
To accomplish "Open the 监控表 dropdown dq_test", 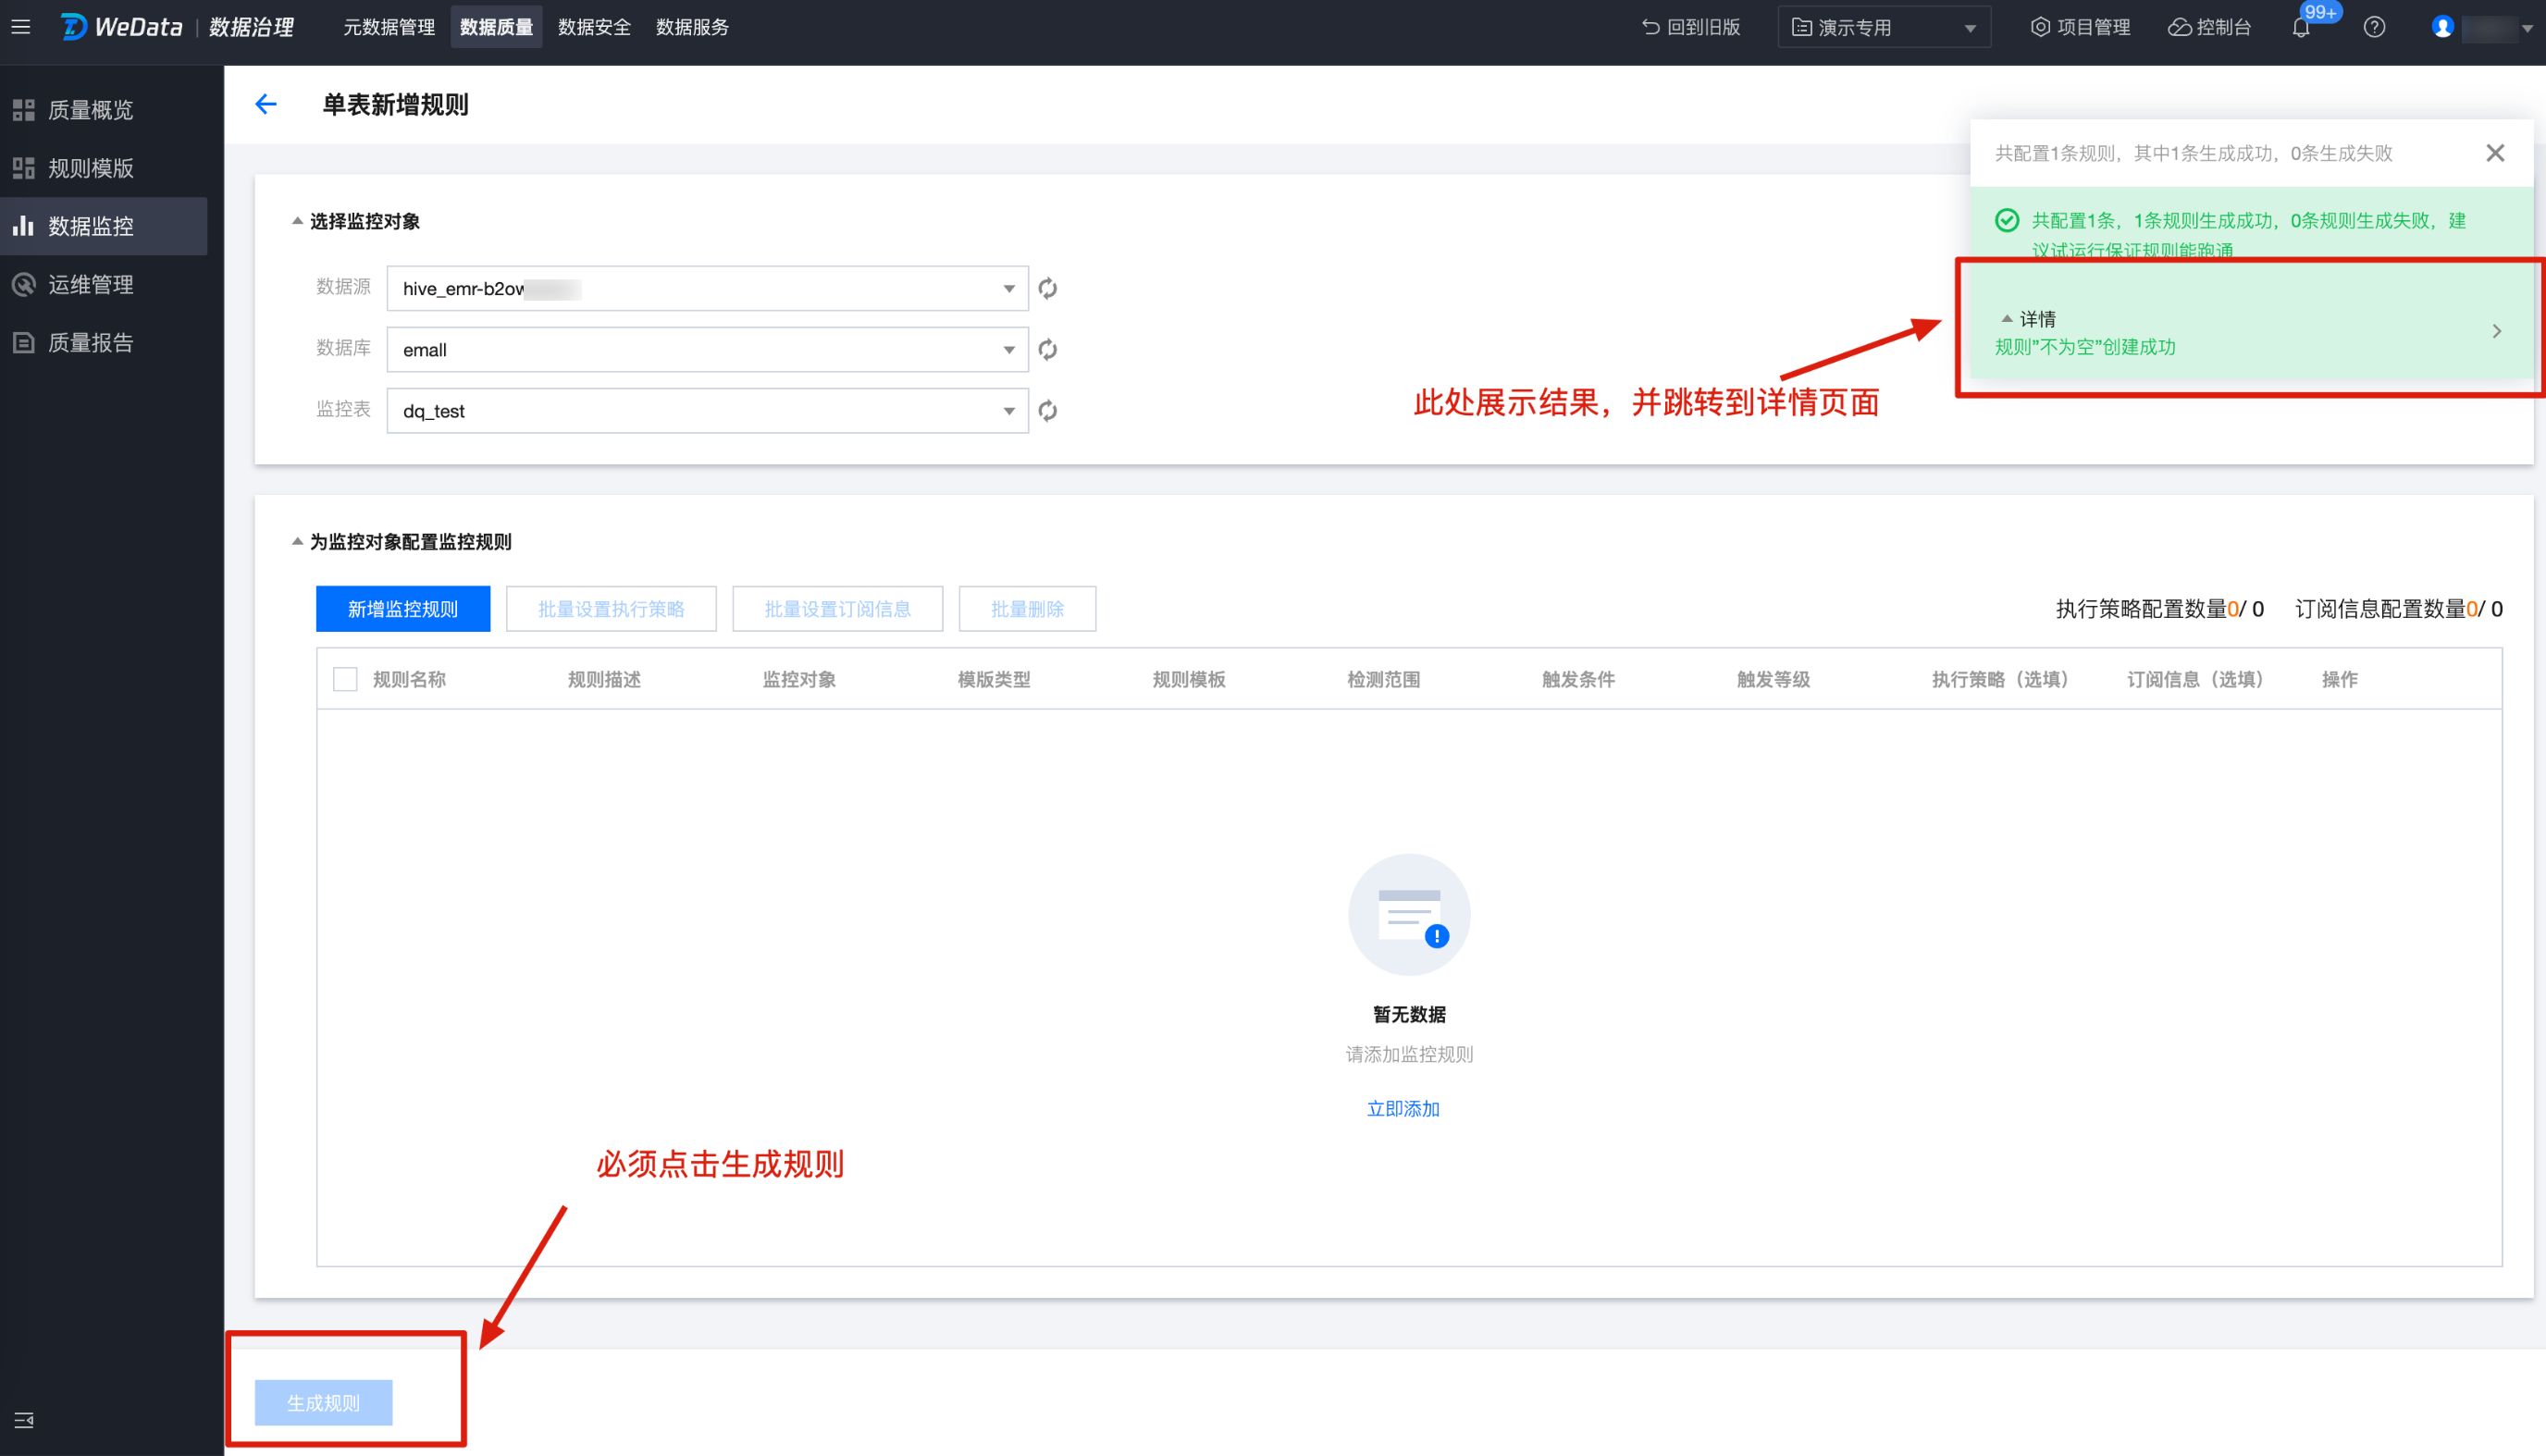I will (x=706, y=411).
